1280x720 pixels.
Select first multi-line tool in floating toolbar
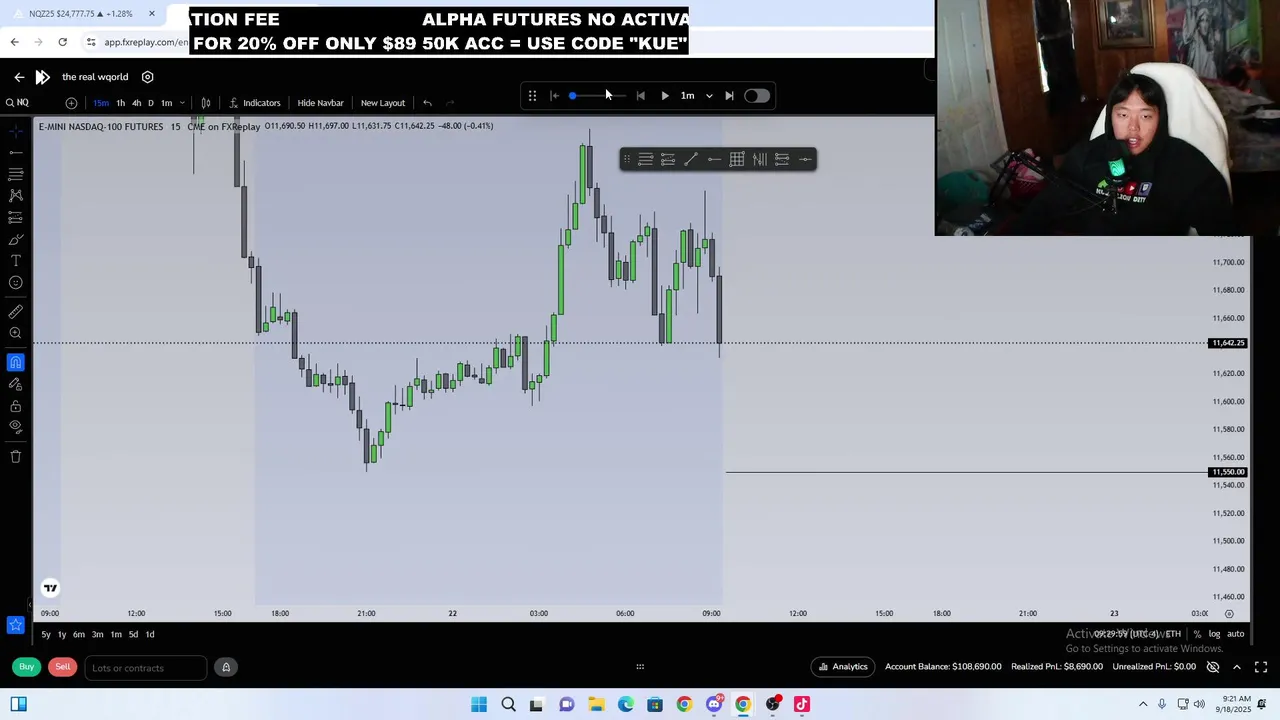(645, 159)
